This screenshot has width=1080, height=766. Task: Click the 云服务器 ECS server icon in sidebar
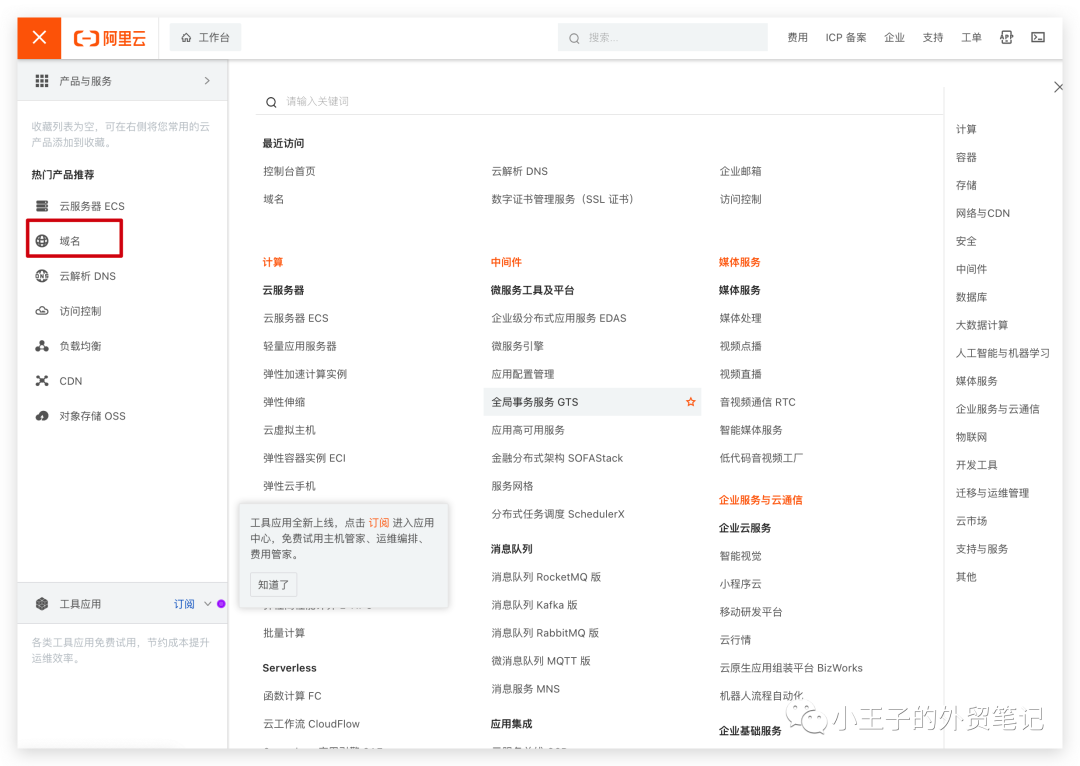tap(42, 206)
